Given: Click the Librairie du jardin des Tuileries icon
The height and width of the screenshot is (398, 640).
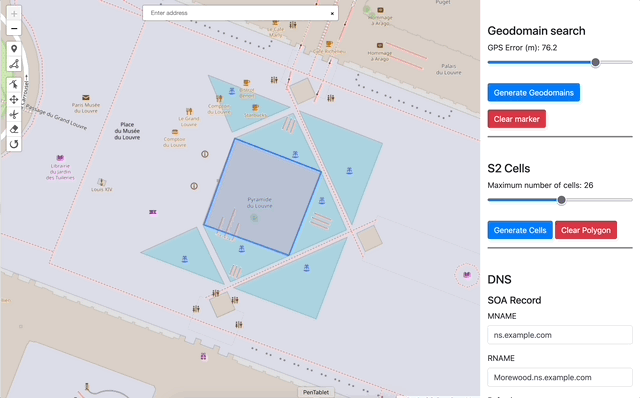Looking at the screenshot, I should point(60,158).
